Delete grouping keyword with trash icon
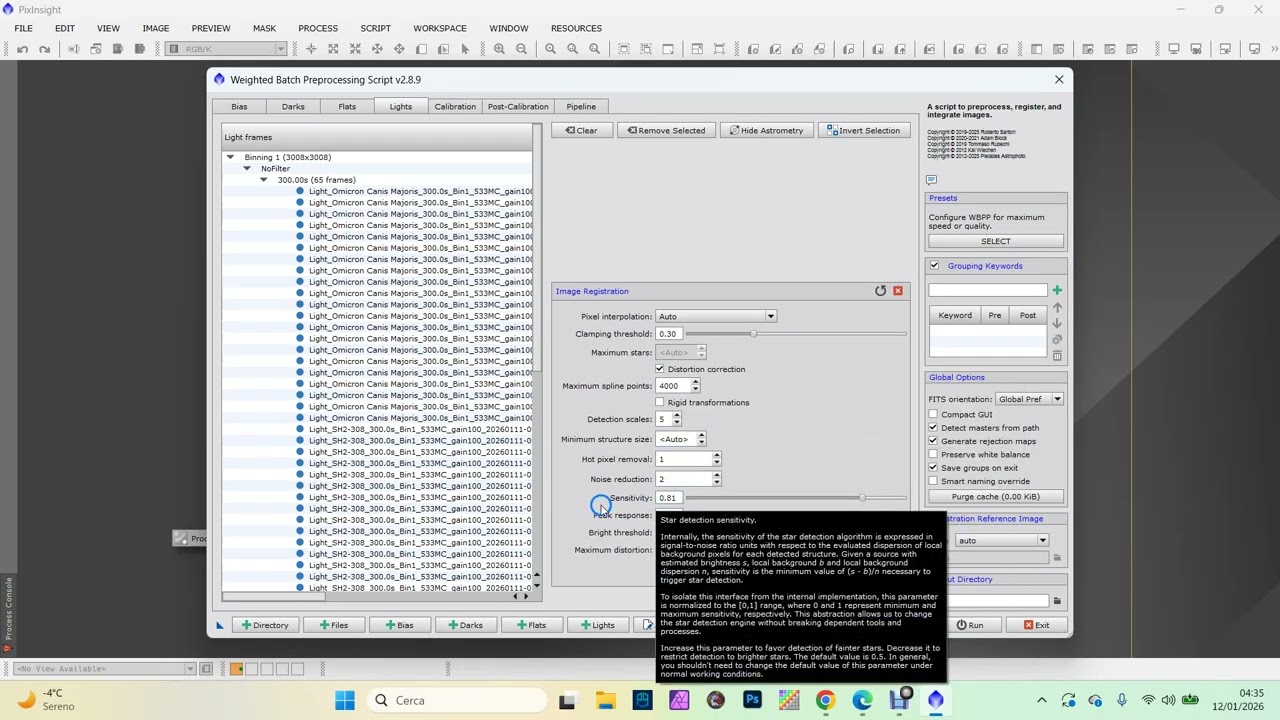The height and width of the screenshot is (720, 1280). 1057,356
